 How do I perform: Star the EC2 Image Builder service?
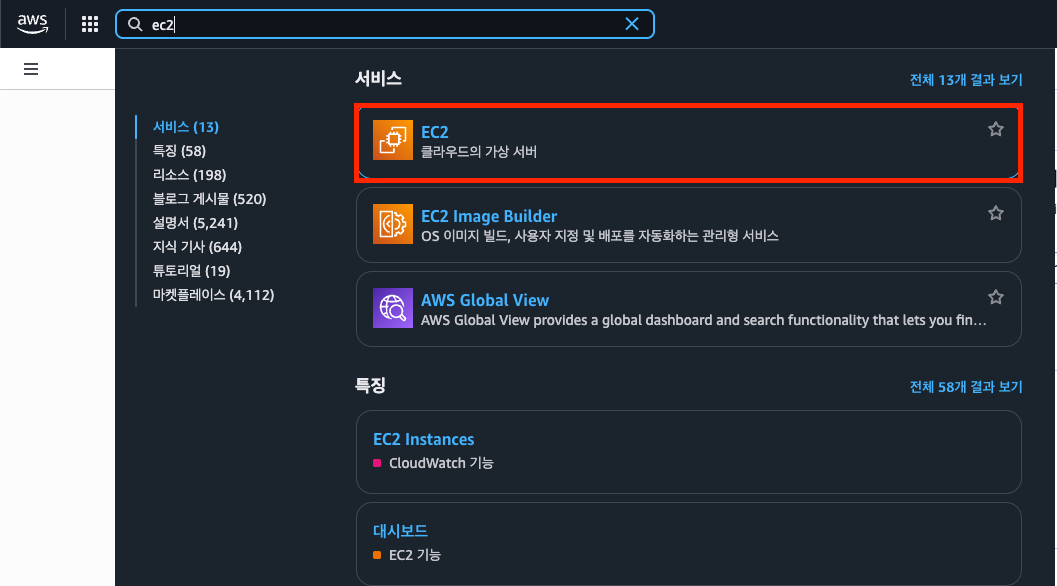[995, 213]
